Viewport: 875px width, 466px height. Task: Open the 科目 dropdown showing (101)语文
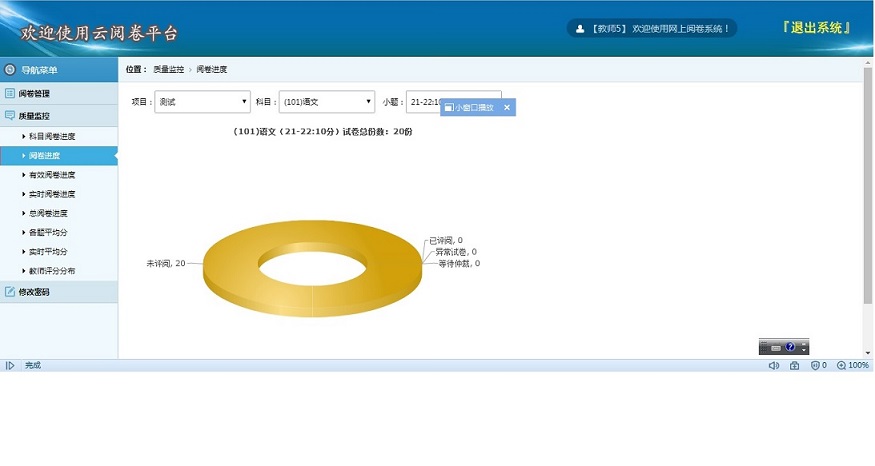tap(326, 102)
